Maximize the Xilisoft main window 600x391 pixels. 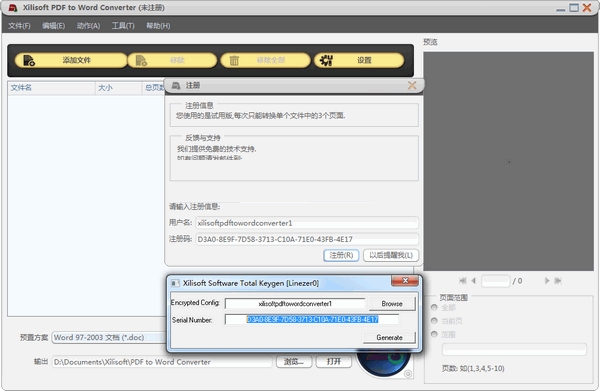coord(574,8)
